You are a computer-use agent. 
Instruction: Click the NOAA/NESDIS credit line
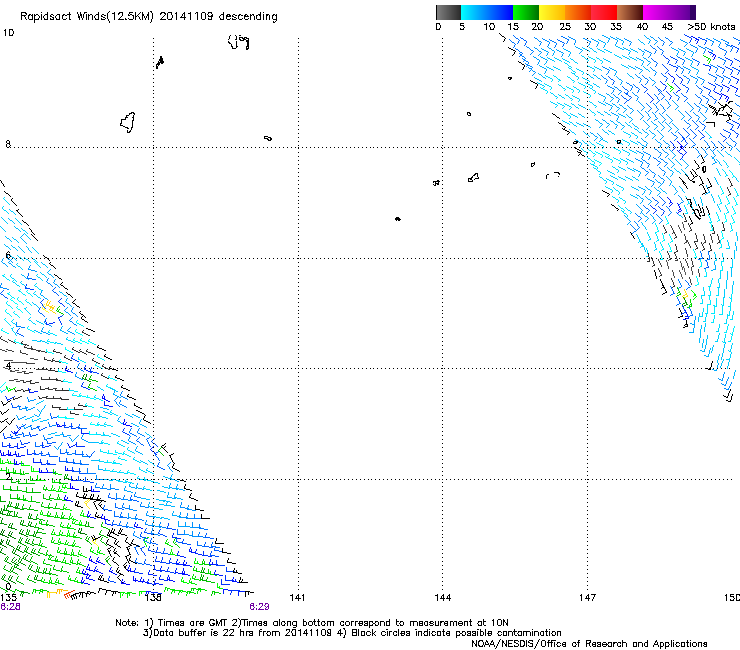pyautogui.click(x=589, y=643)
